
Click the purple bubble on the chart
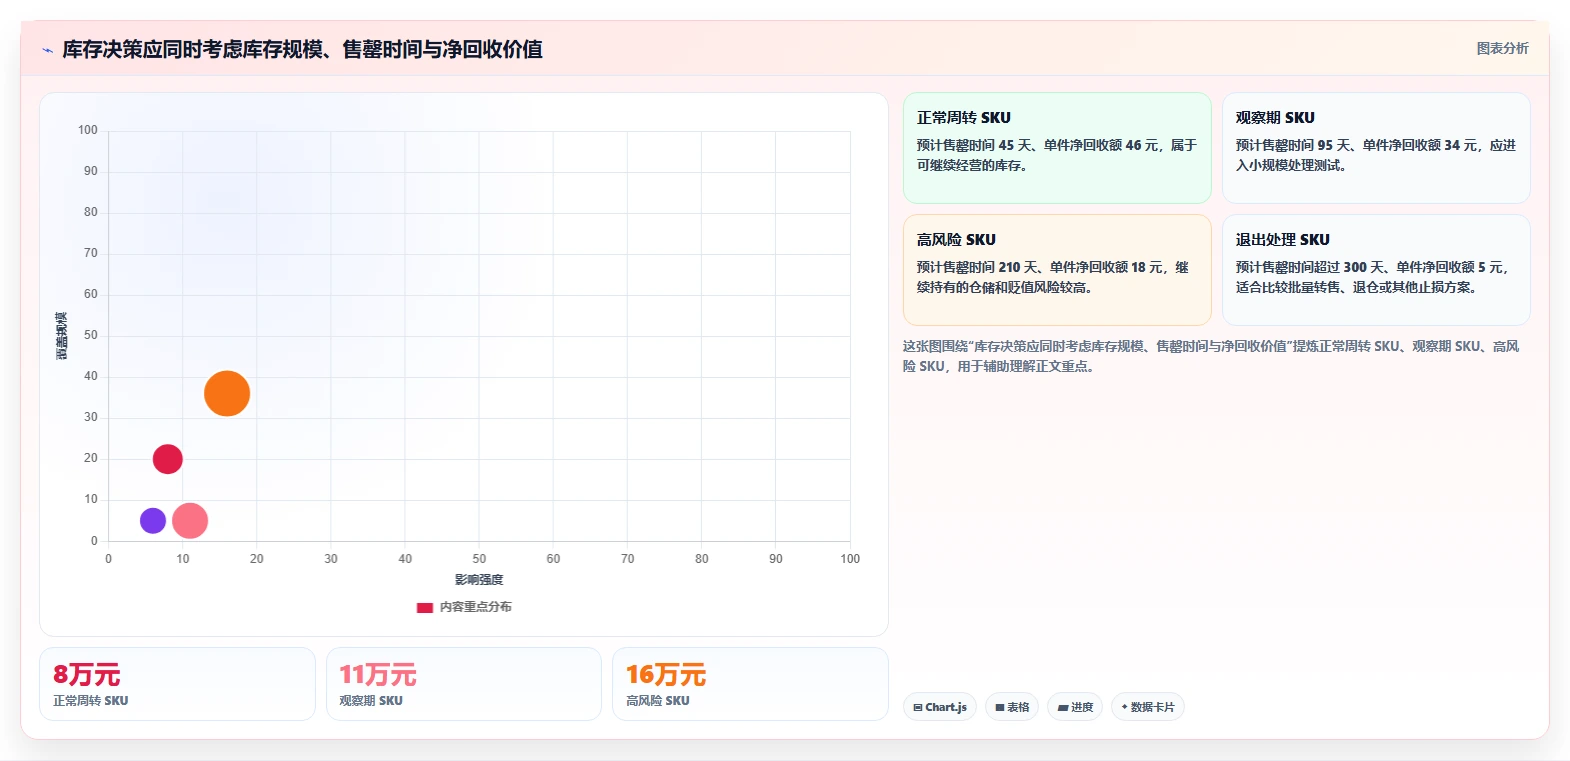pos(153,520)
